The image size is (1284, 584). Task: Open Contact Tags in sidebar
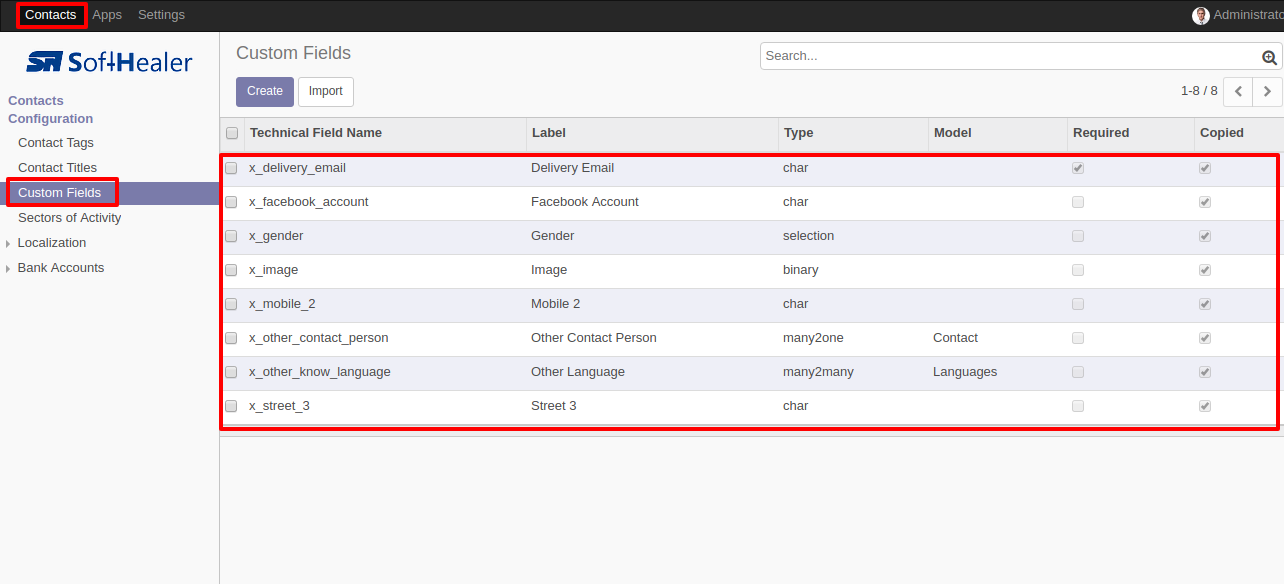click(x=56, y=143)
